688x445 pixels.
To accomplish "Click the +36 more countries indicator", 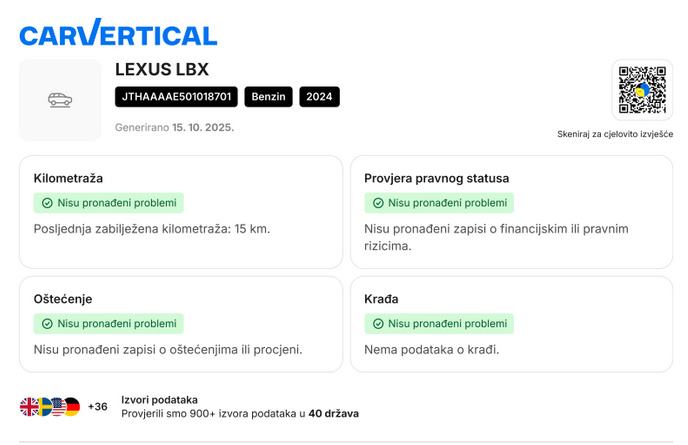I will click(97, 406).
